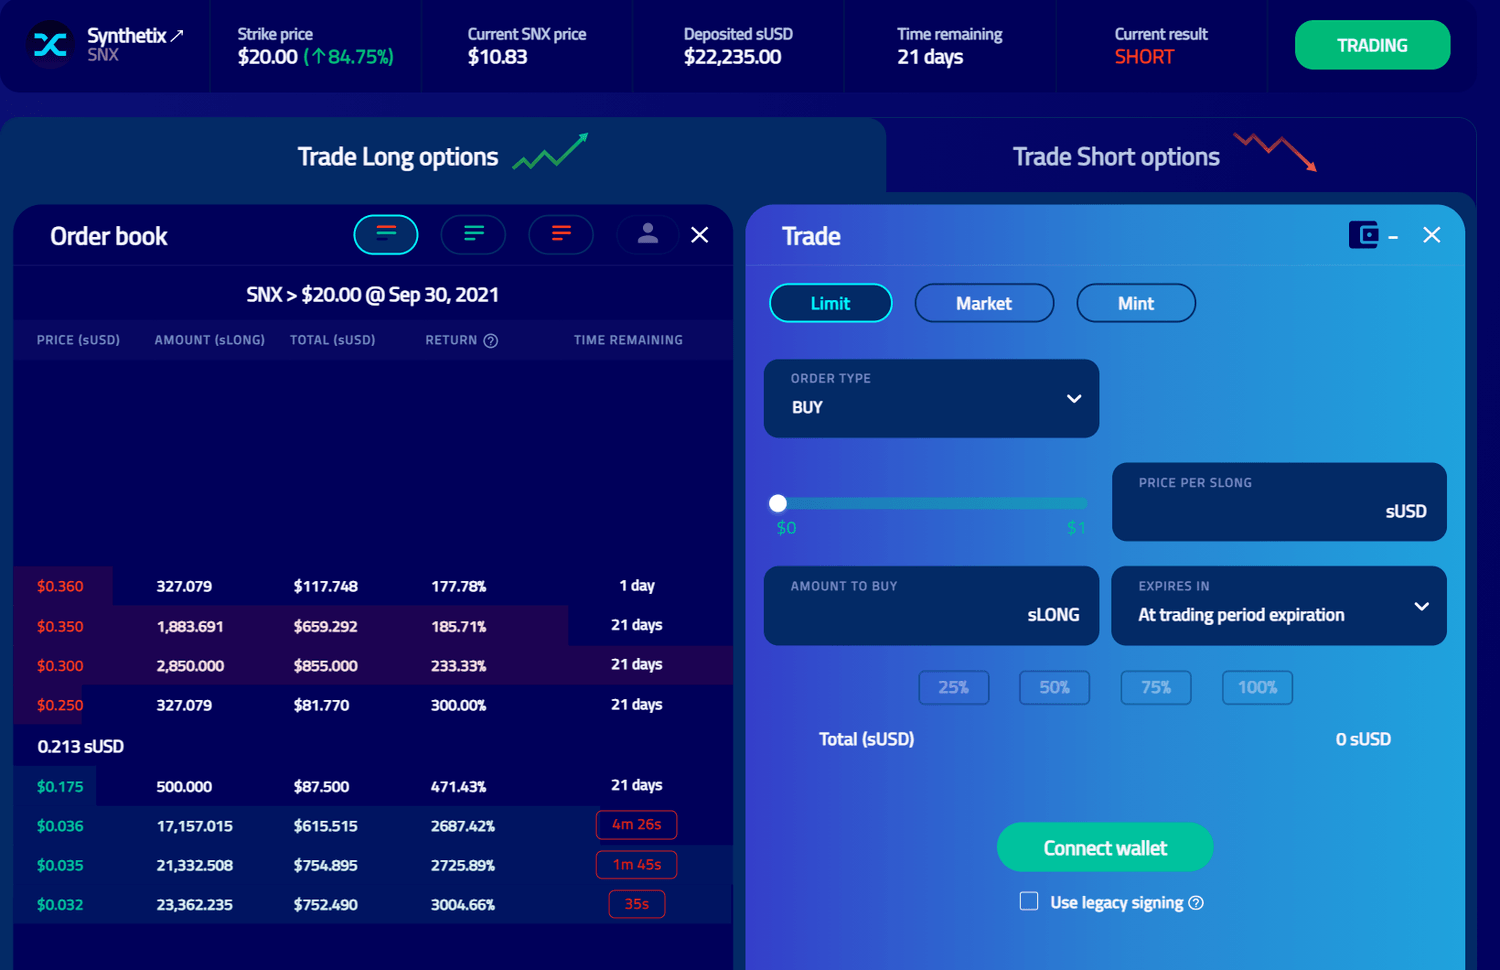Image resolution: width=1500 pixels, height=970 pixels.
Task: Click the Synthetix logo icon
Action: click(x=50, y=45)
